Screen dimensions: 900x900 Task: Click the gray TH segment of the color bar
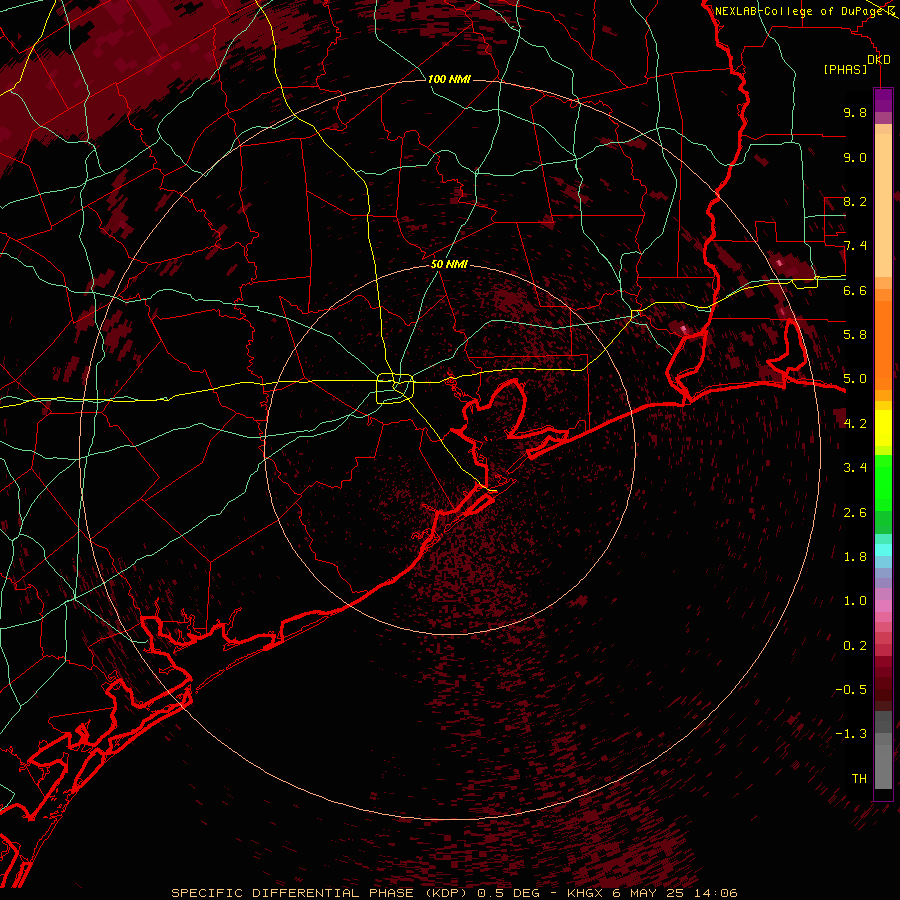tap(883, 766)
